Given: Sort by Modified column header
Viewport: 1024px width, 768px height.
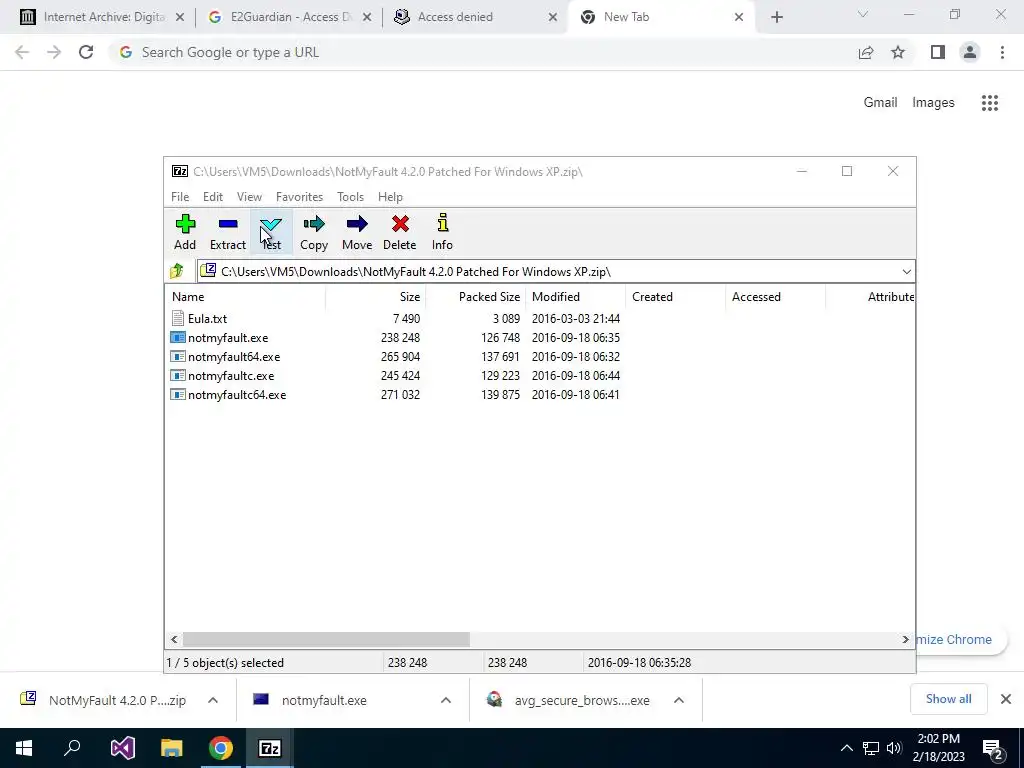Looking at the screenshot, I should [x=575, y=296].
